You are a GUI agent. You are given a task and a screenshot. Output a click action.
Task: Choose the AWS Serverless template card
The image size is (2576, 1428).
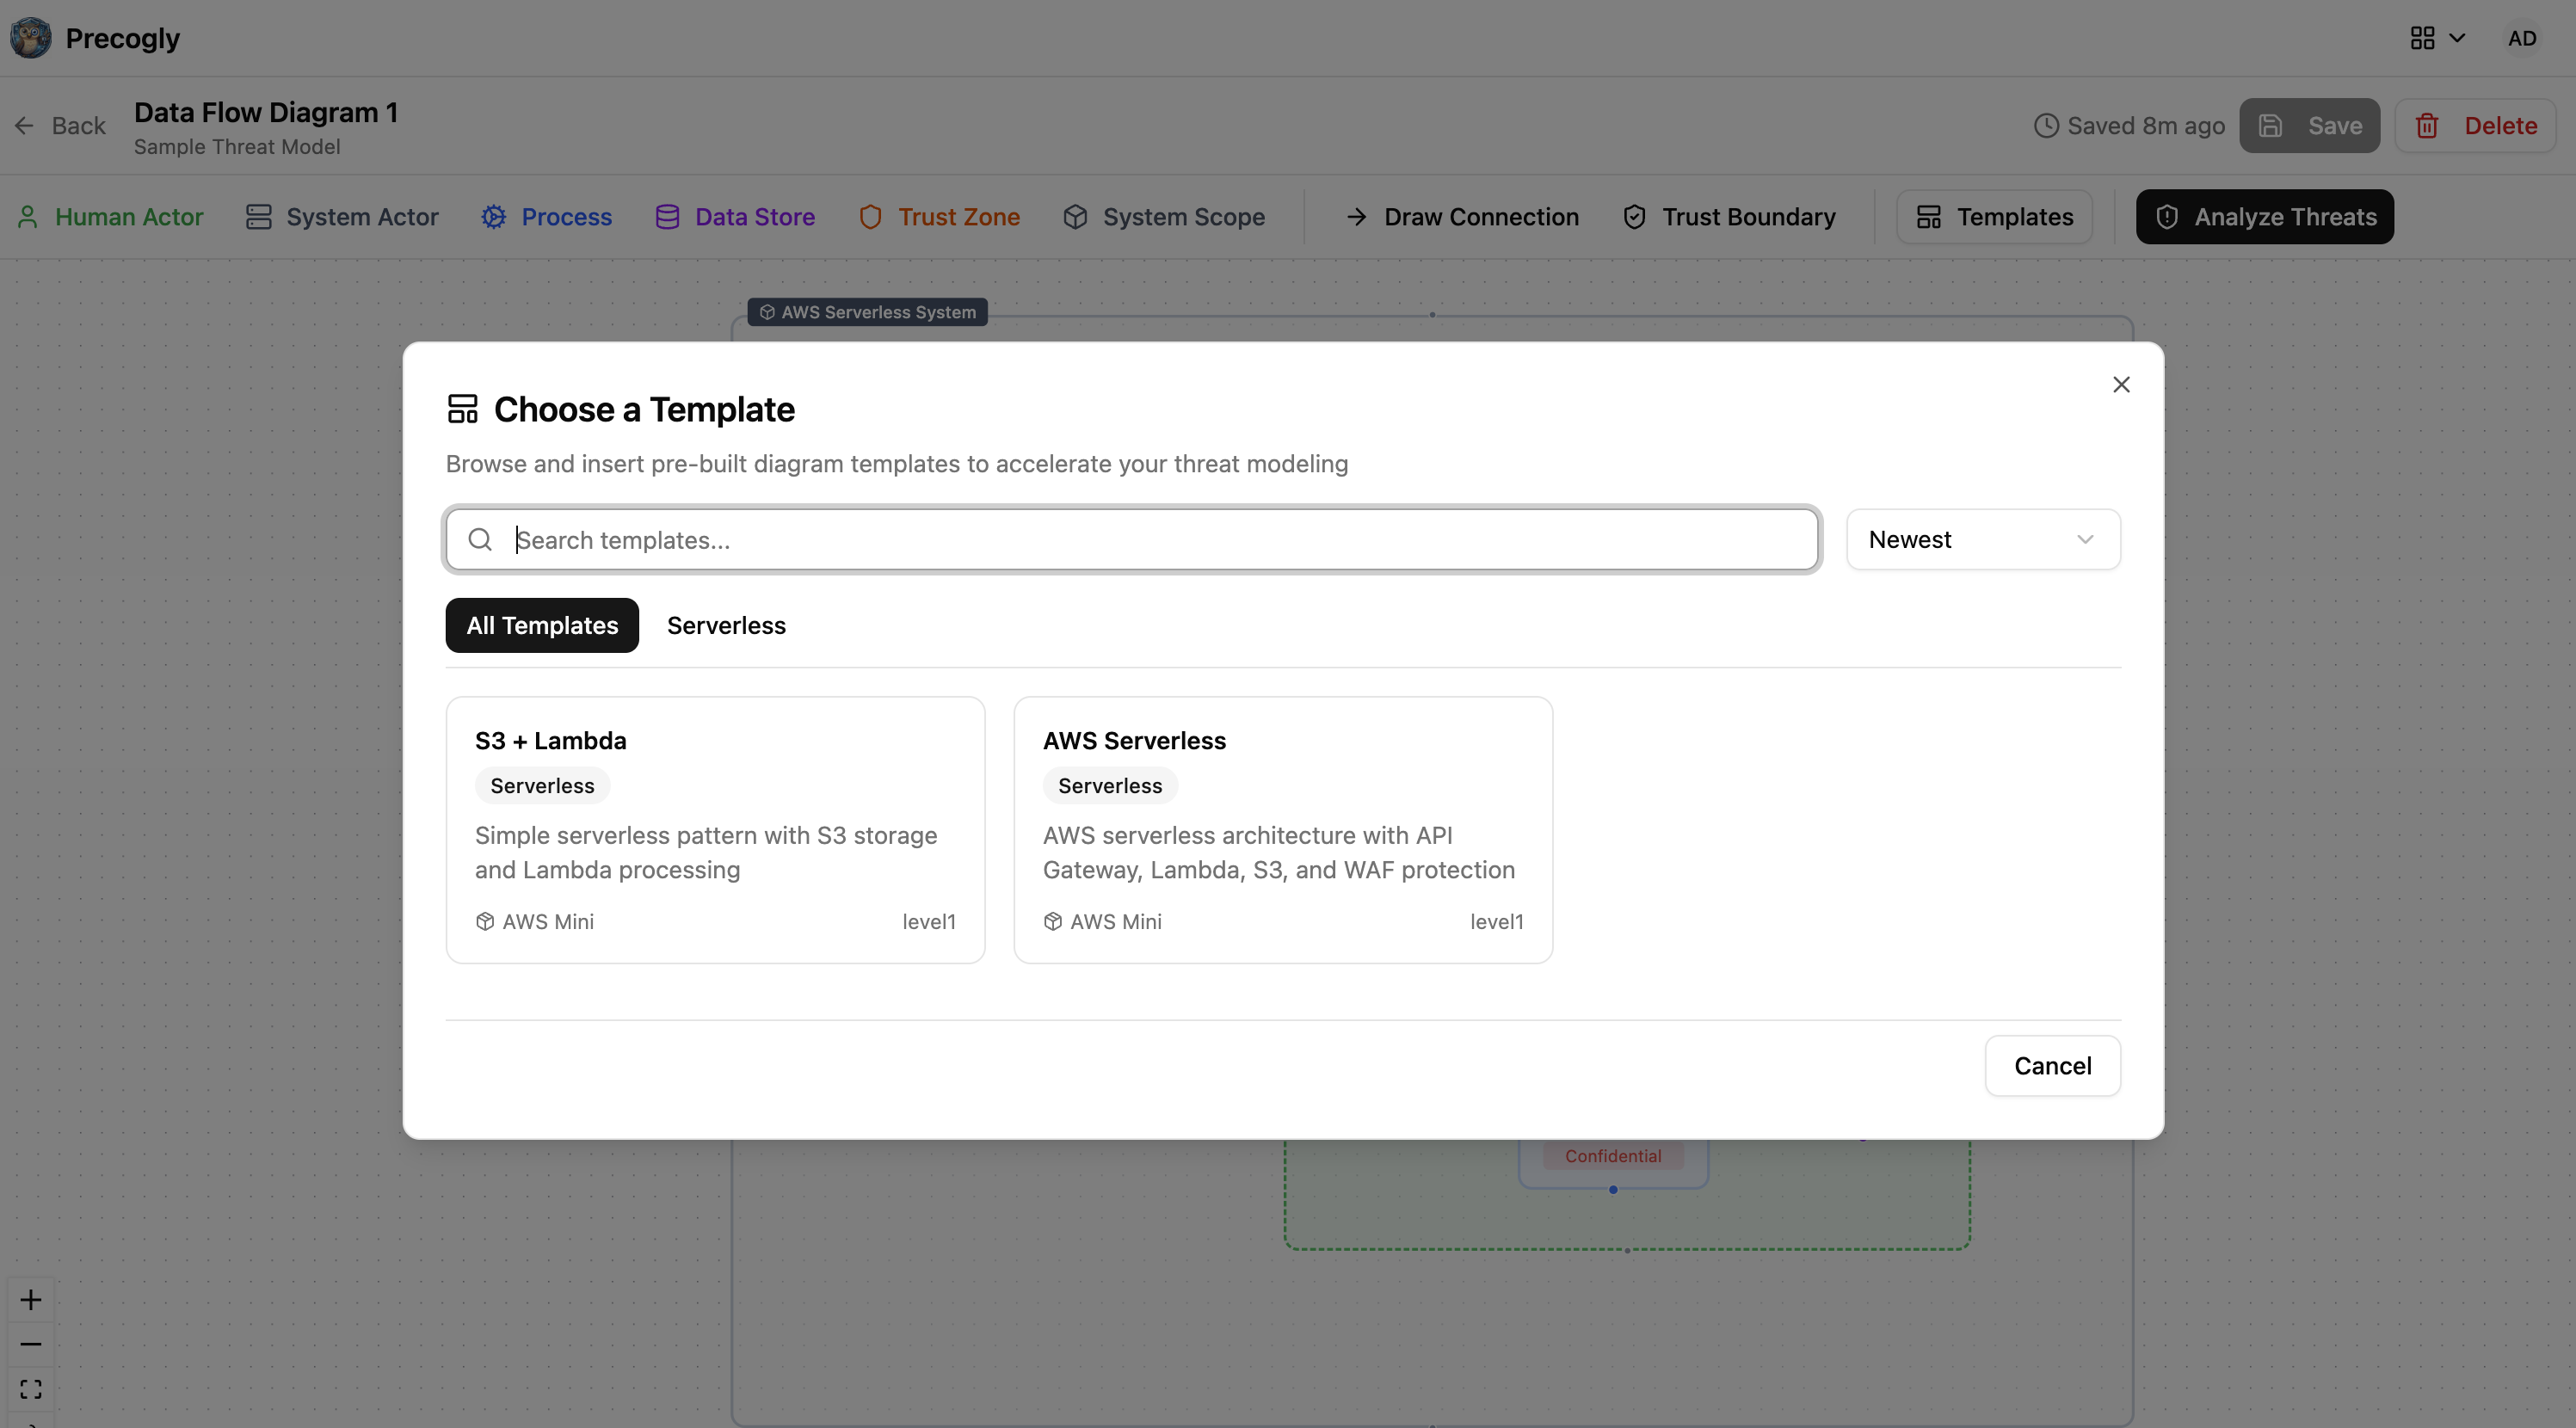click(1283, 829)
